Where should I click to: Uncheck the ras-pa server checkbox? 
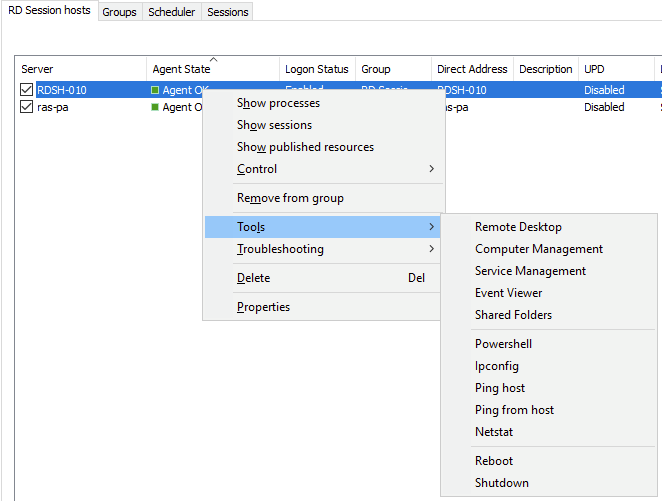pyautogui.click(x=26, y=107)
